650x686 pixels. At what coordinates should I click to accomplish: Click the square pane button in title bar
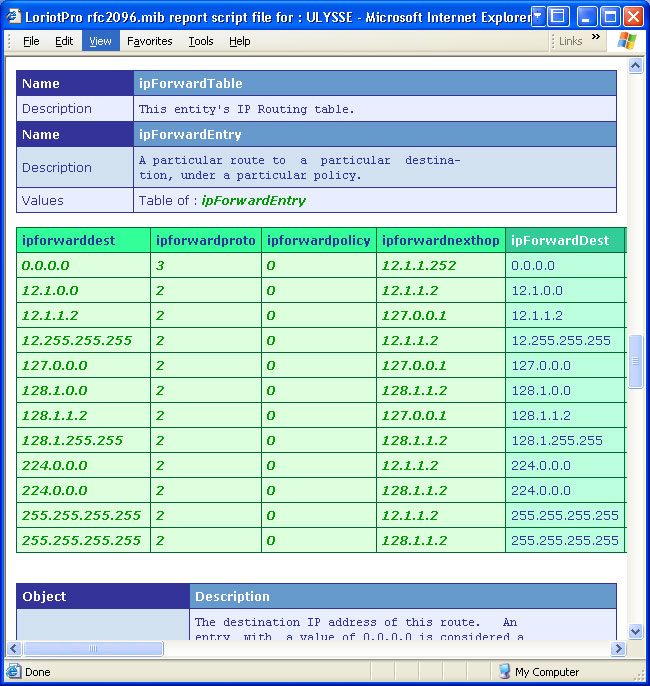click(559, 17)
